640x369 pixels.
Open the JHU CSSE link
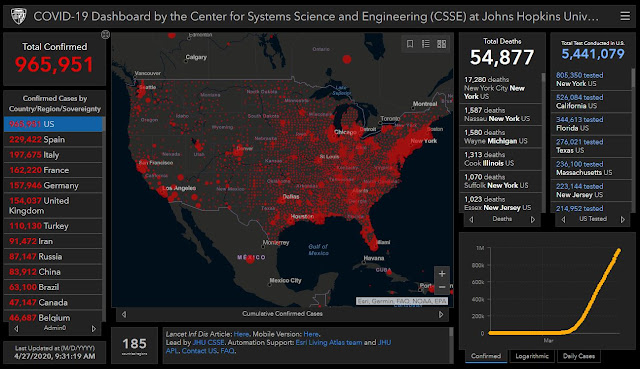(x=209, y=342)
